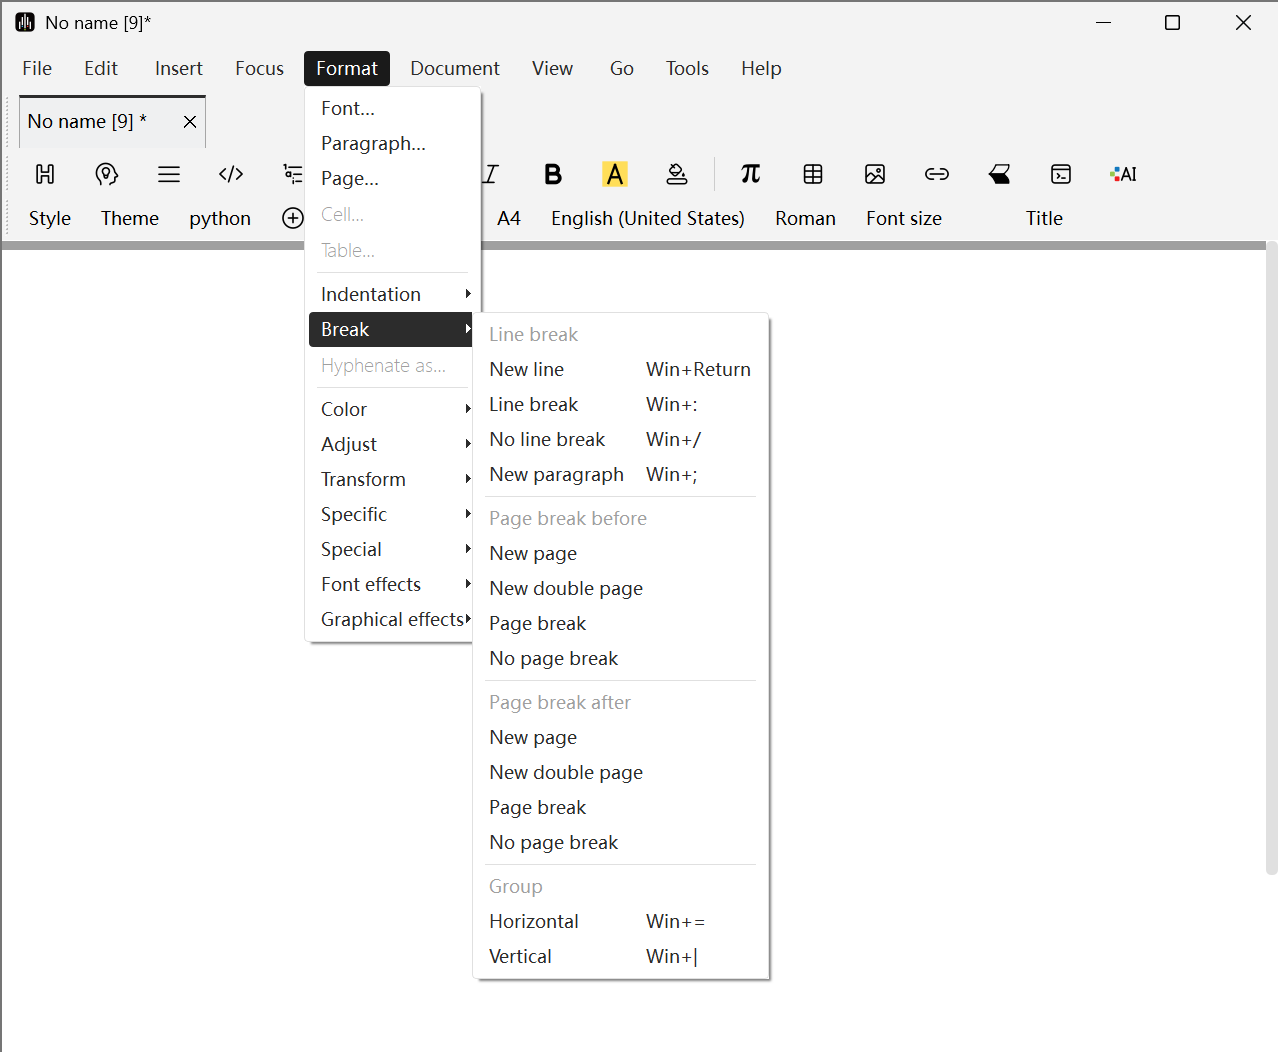The height and width of the screenshot is (1052, 1278).
Task: Click the code brackets icon
Action: point(231,174)
